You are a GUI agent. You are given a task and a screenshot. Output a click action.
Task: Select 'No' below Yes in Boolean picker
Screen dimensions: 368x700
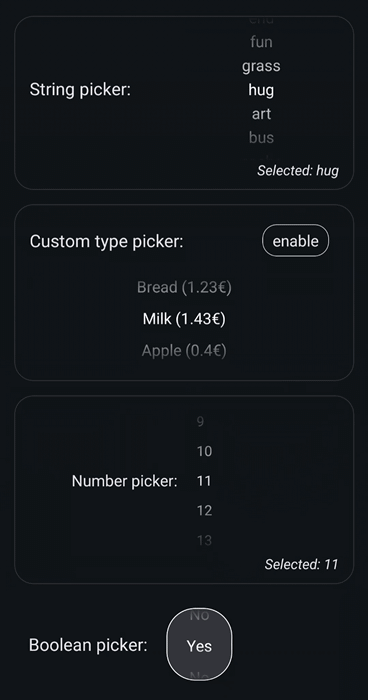(199, 675)
